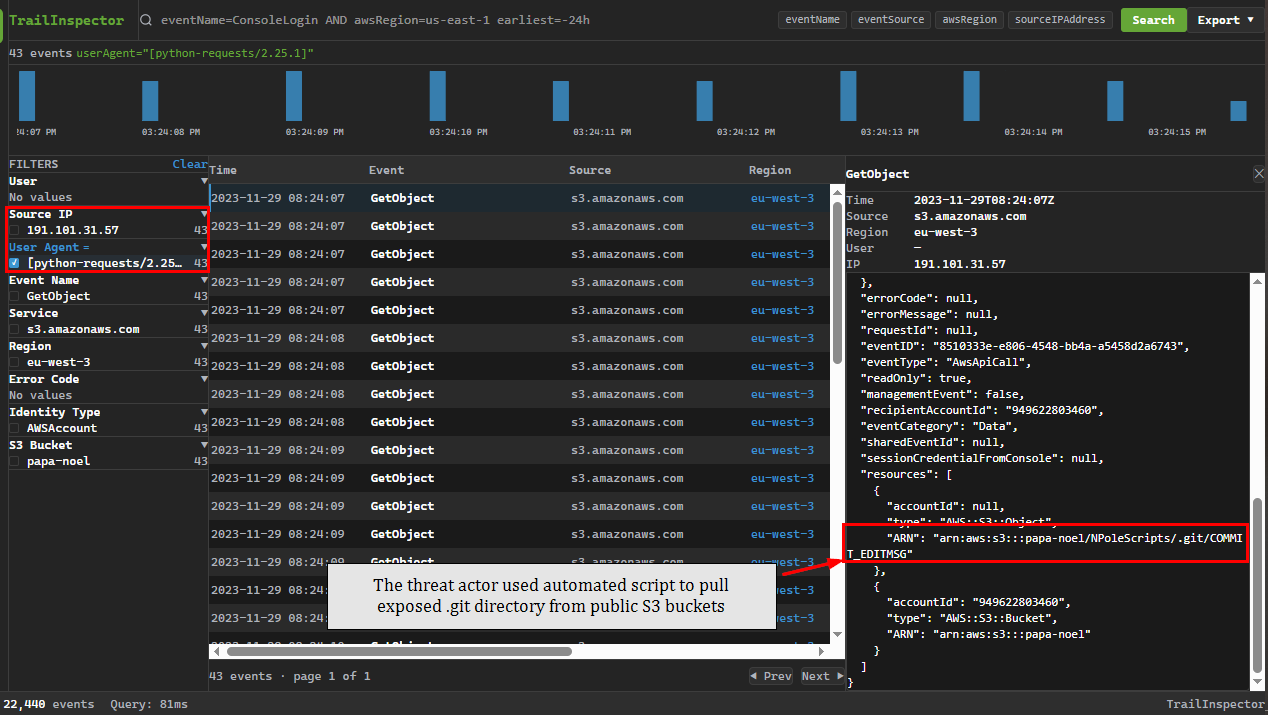Click the search magnifier icon in the query bar

(x=146, y=20)
